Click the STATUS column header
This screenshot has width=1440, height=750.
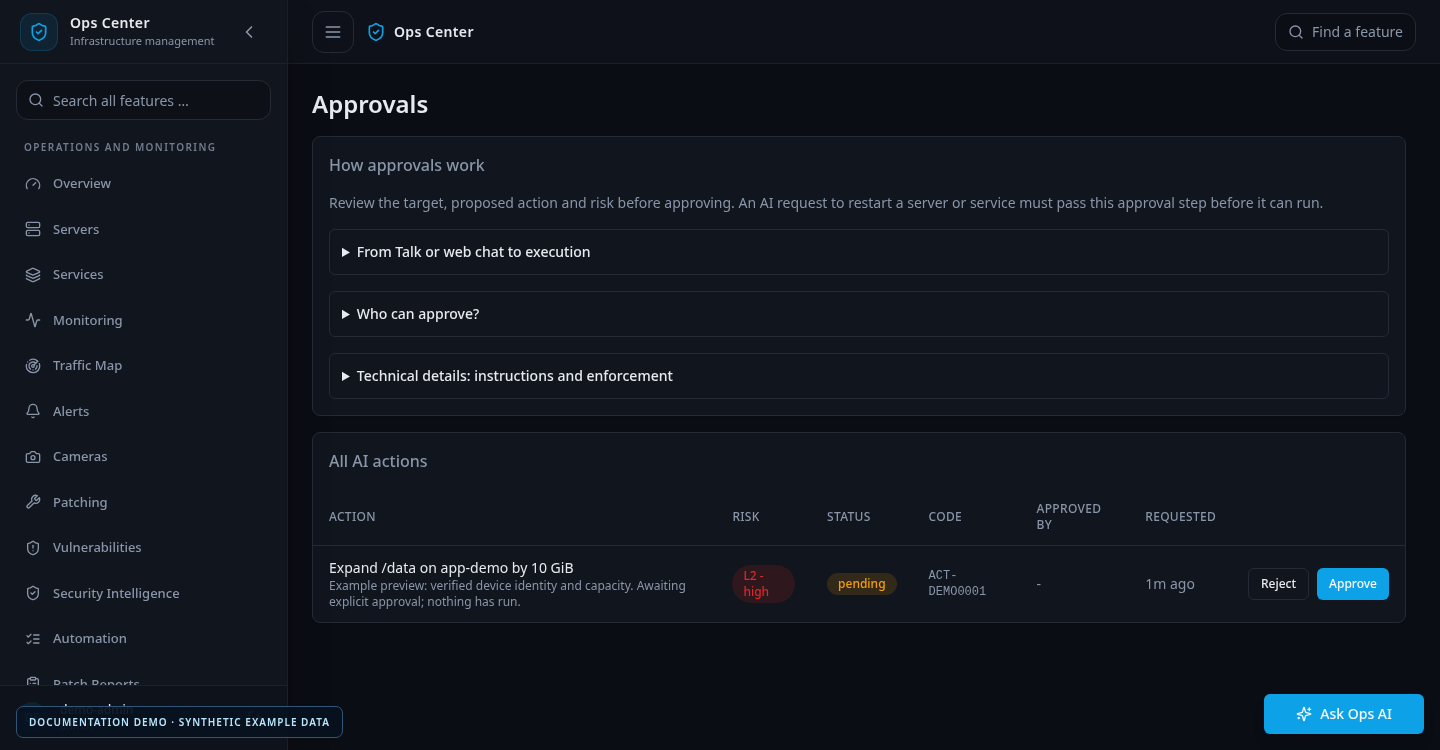point(849,517)
